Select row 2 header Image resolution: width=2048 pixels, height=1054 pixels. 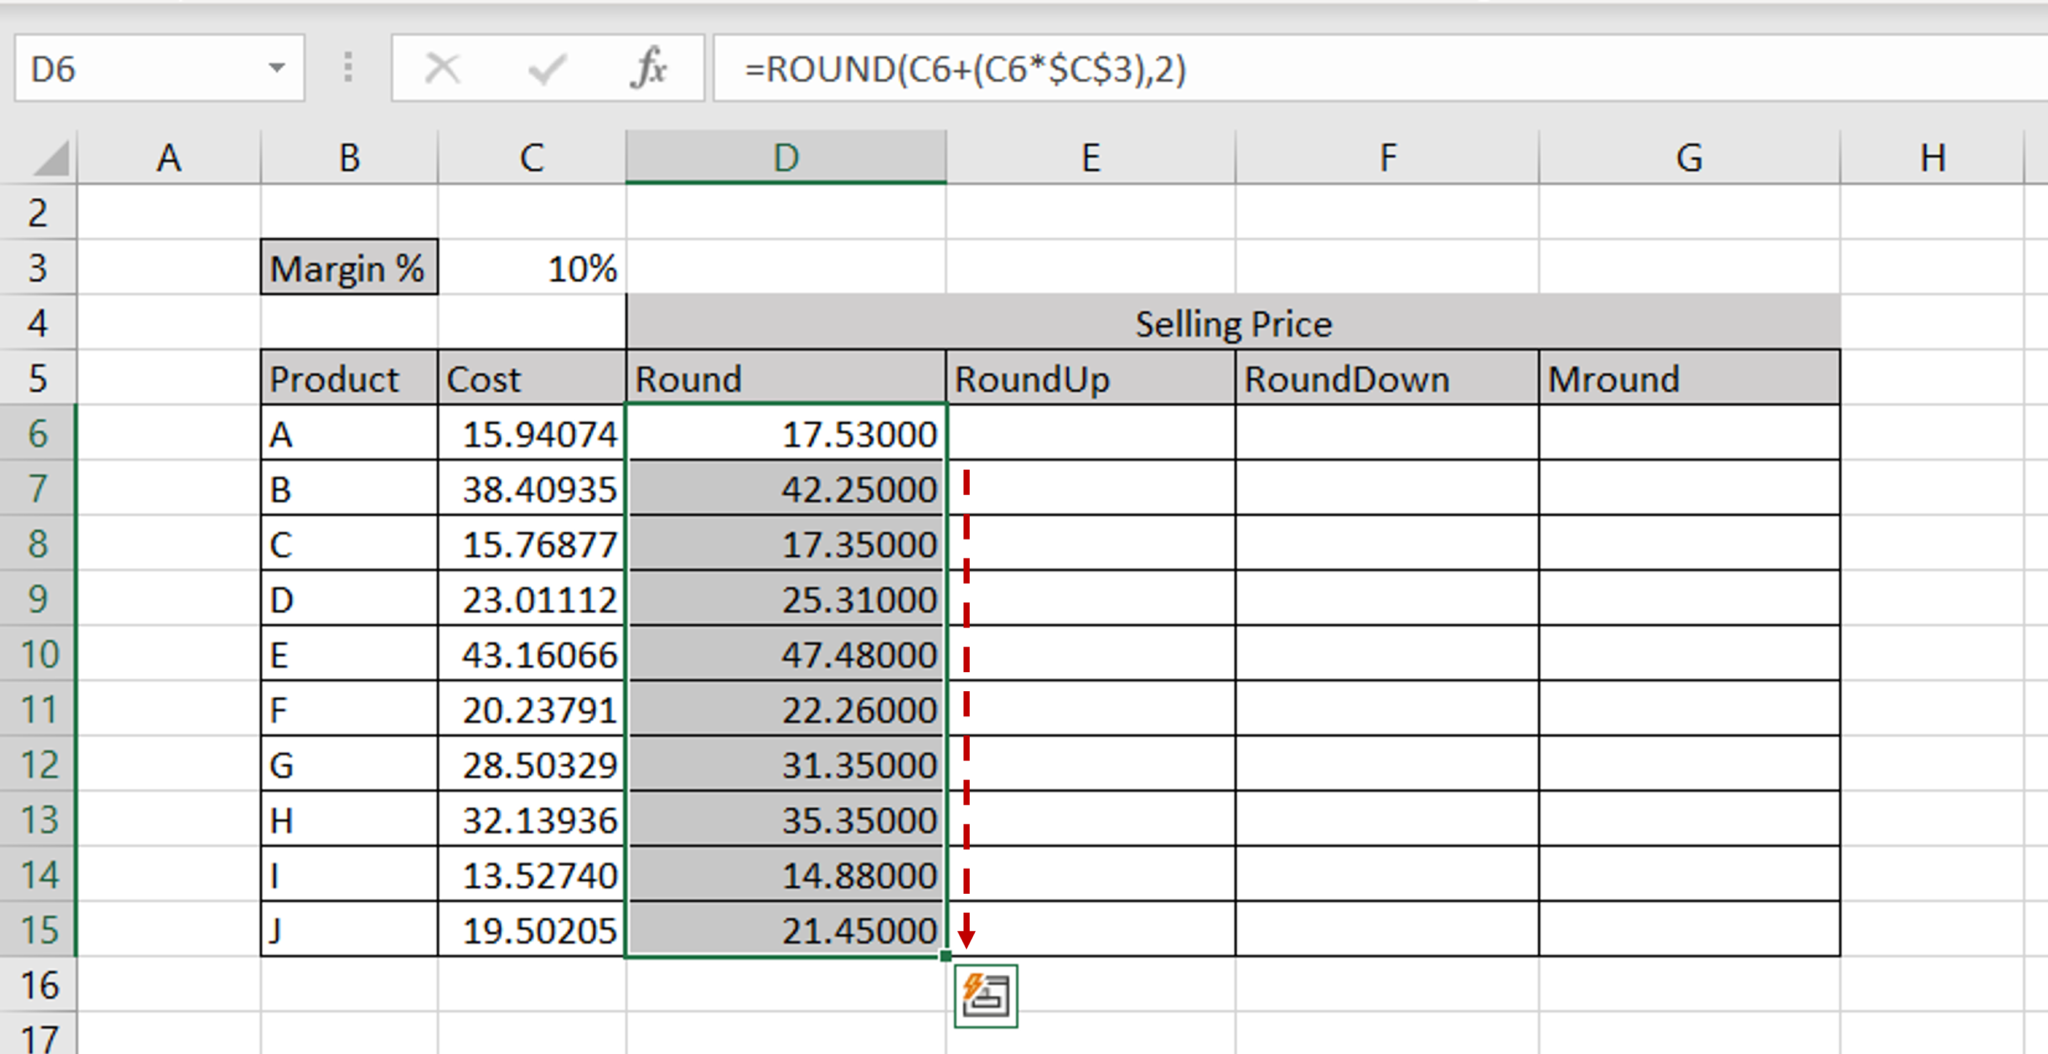pyautogui.click(x=38, y=213)
